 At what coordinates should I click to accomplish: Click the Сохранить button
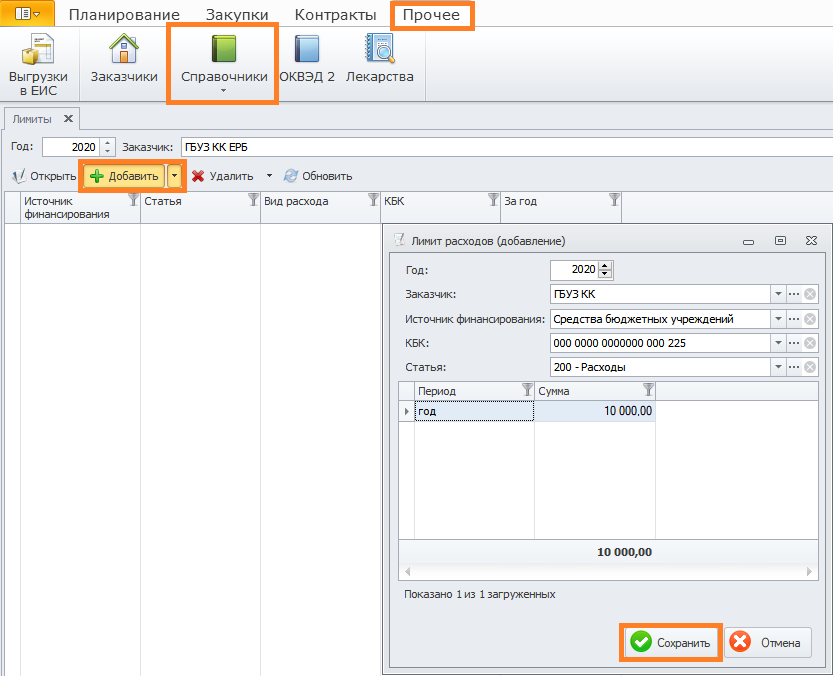[670, 643]
